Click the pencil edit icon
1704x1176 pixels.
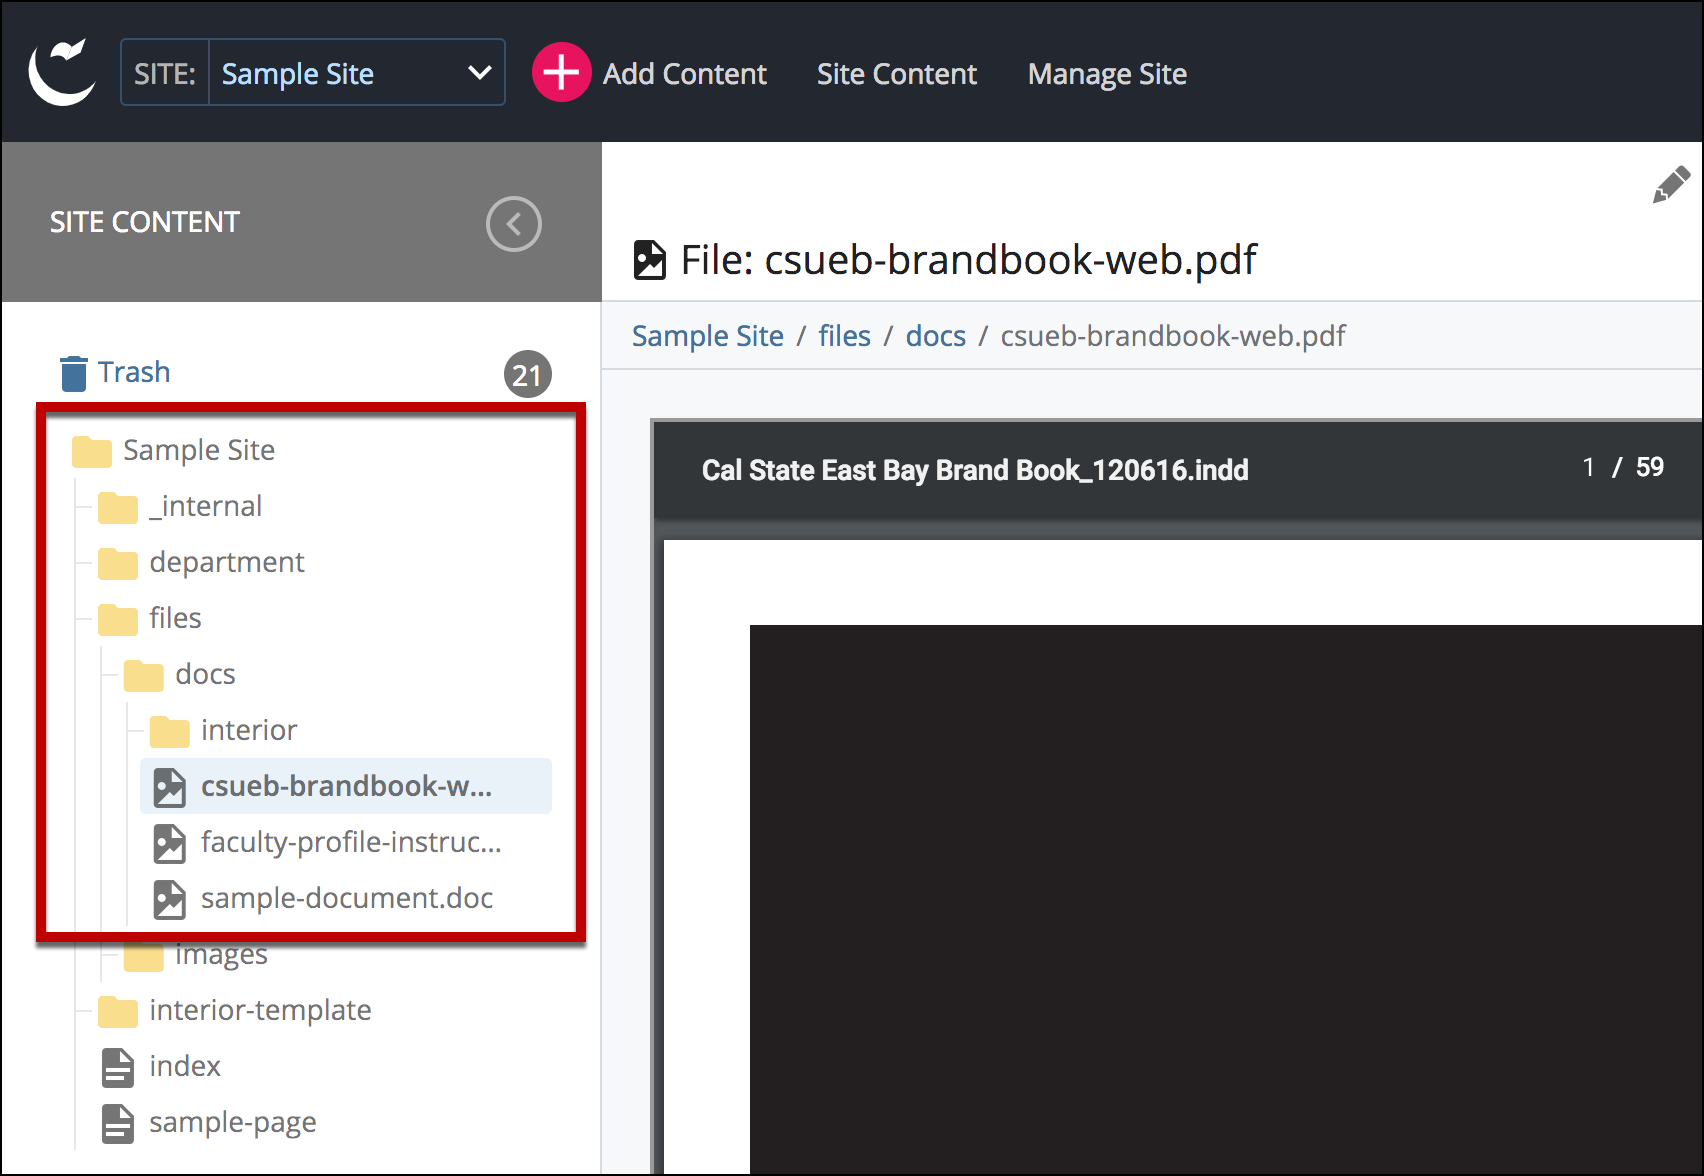pos(1671,184)
